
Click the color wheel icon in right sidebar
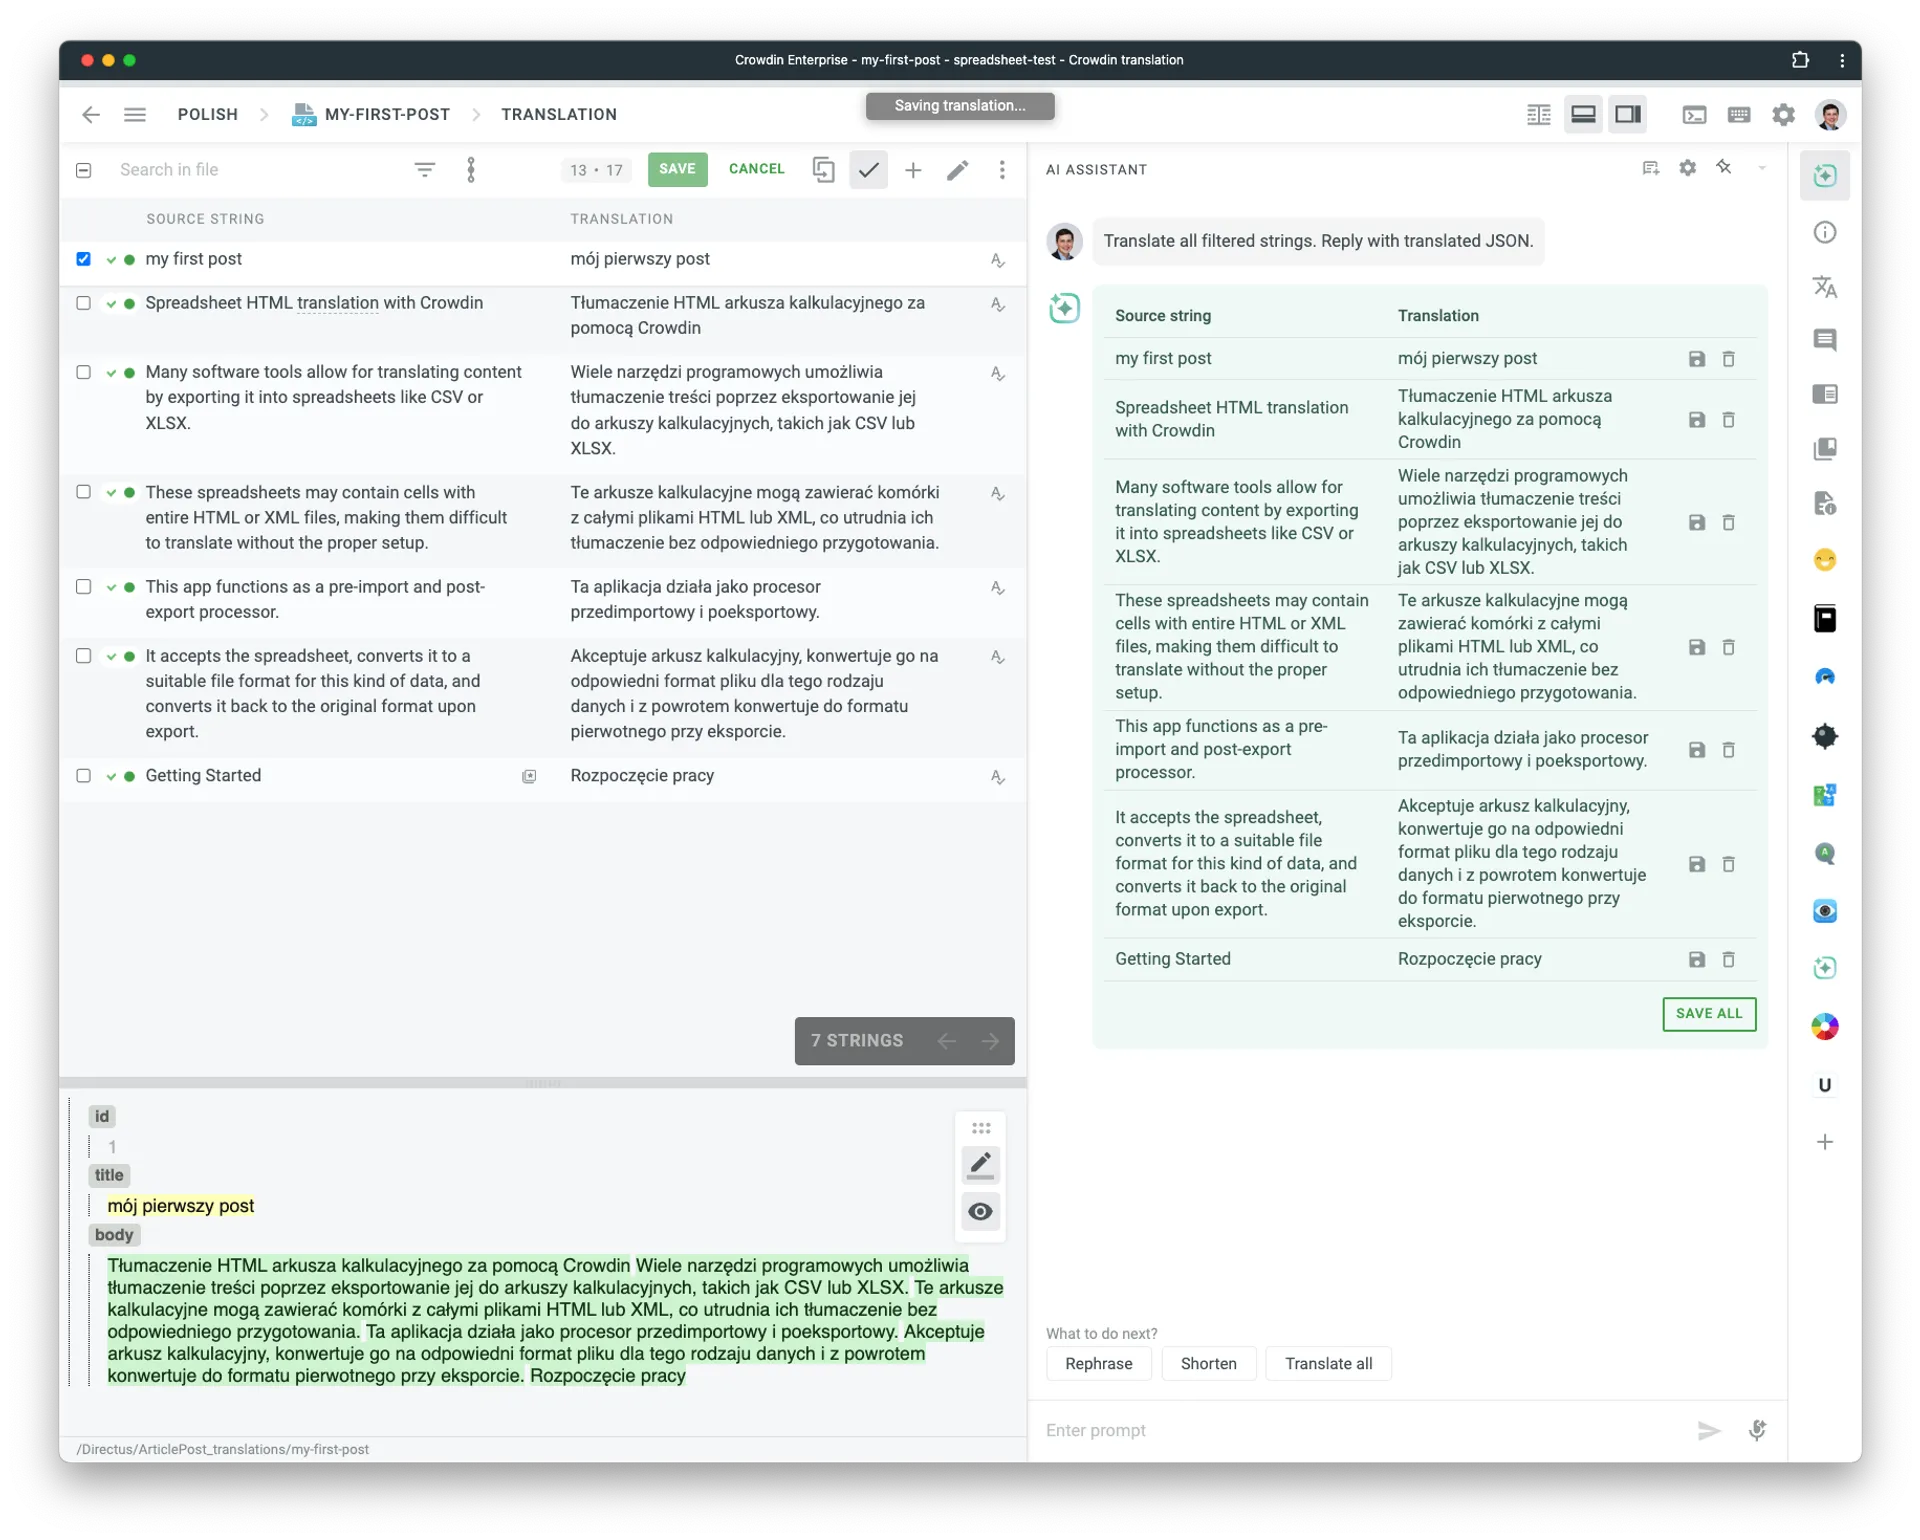[x=1824, y=1026]
